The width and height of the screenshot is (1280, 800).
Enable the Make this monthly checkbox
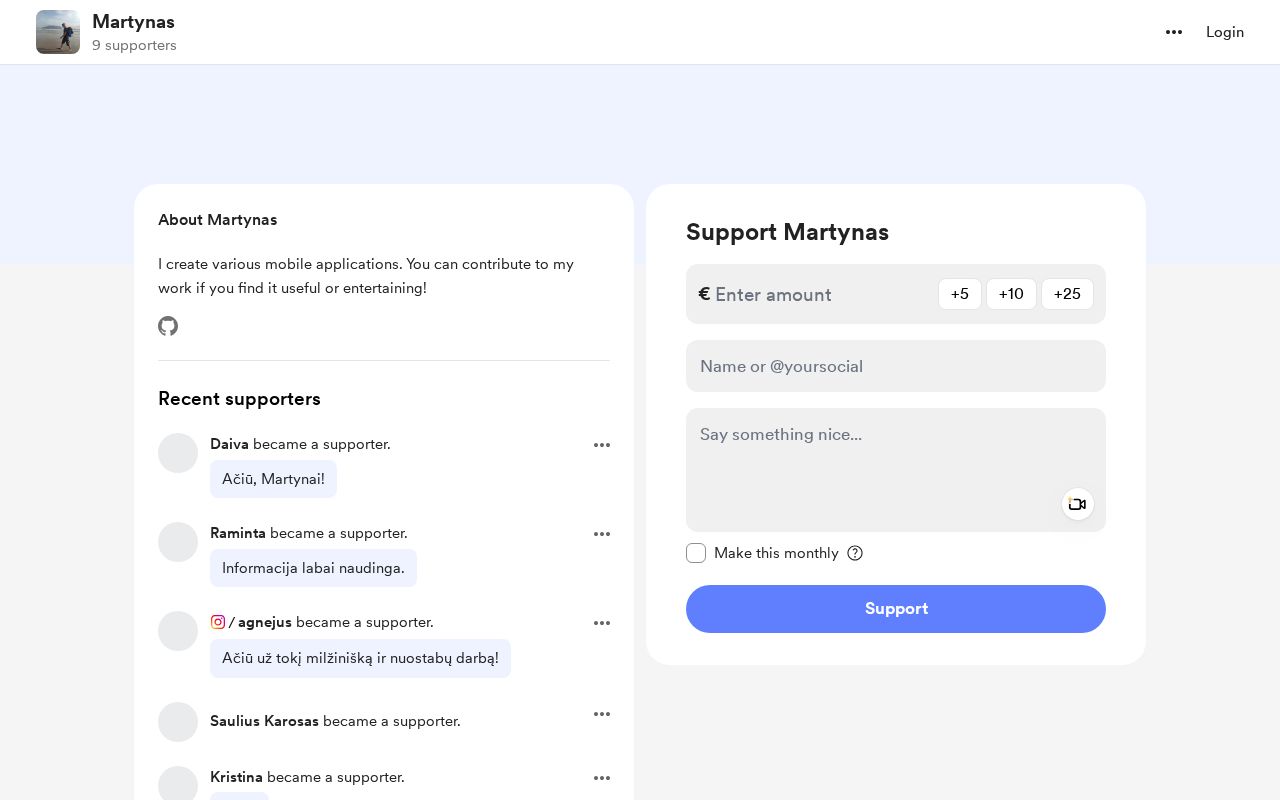(696, 553)
